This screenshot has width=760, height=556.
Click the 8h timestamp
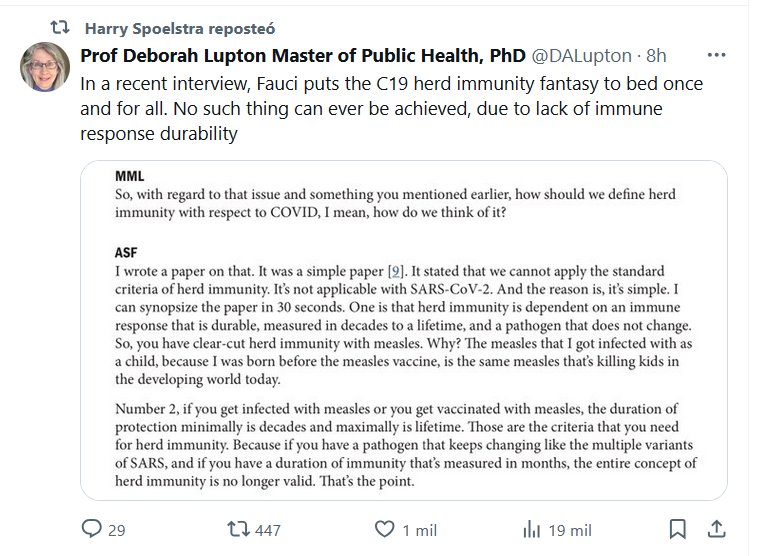[x=655, y=55]
